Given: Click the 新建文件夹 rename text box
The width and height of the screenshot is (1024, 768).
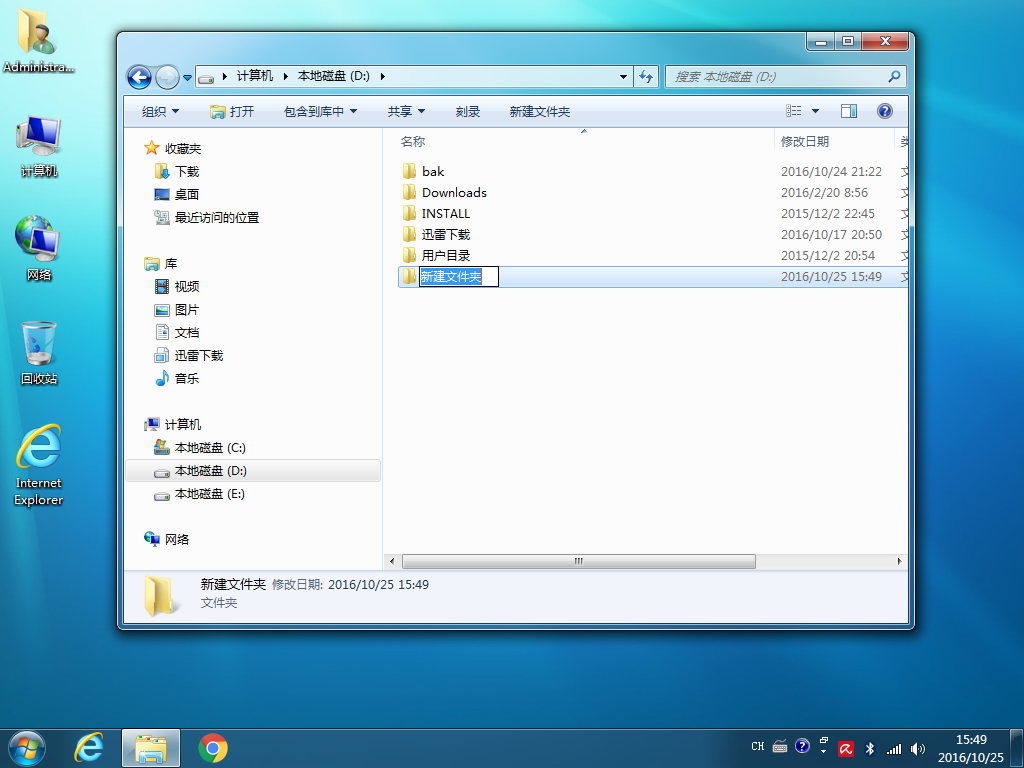Looking at the screenshot, I should click(458, 277).
